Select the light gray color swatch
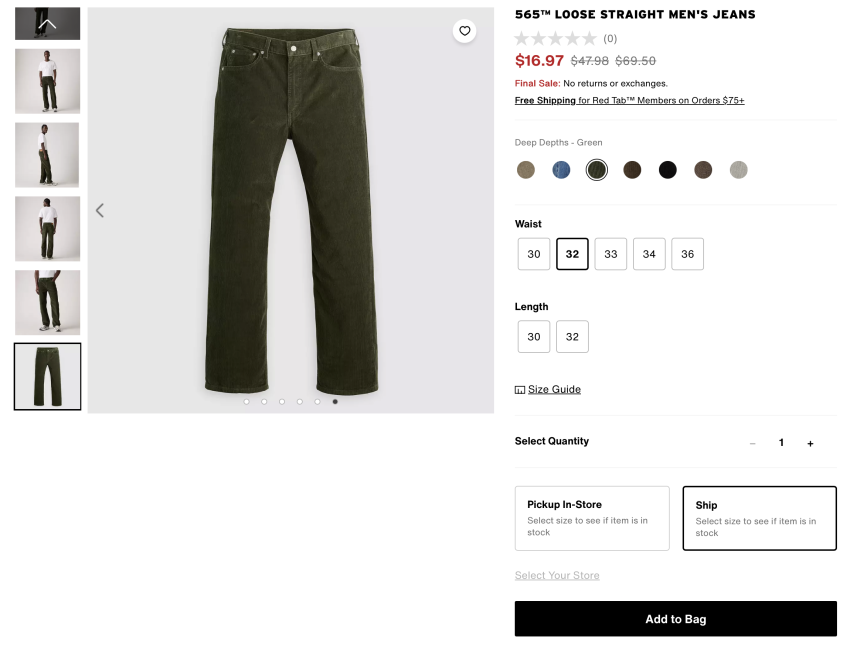The image size is (850, 649). click(x=738, y=170)
